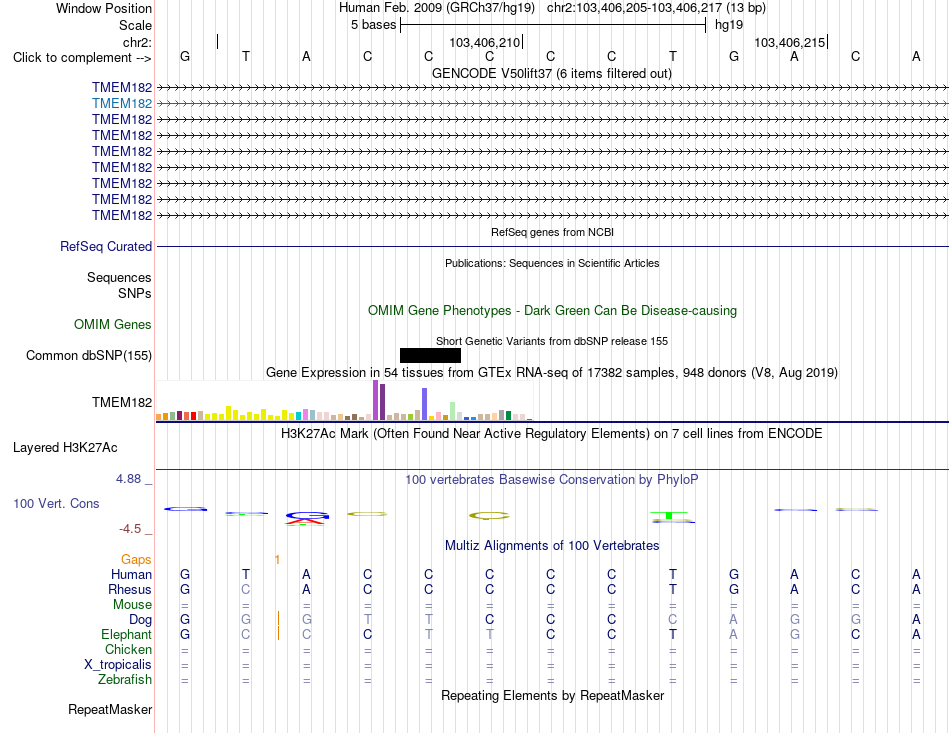The image size is (950, 733).
Task: Click the Dog species label
Action: (x=140, y=620)
